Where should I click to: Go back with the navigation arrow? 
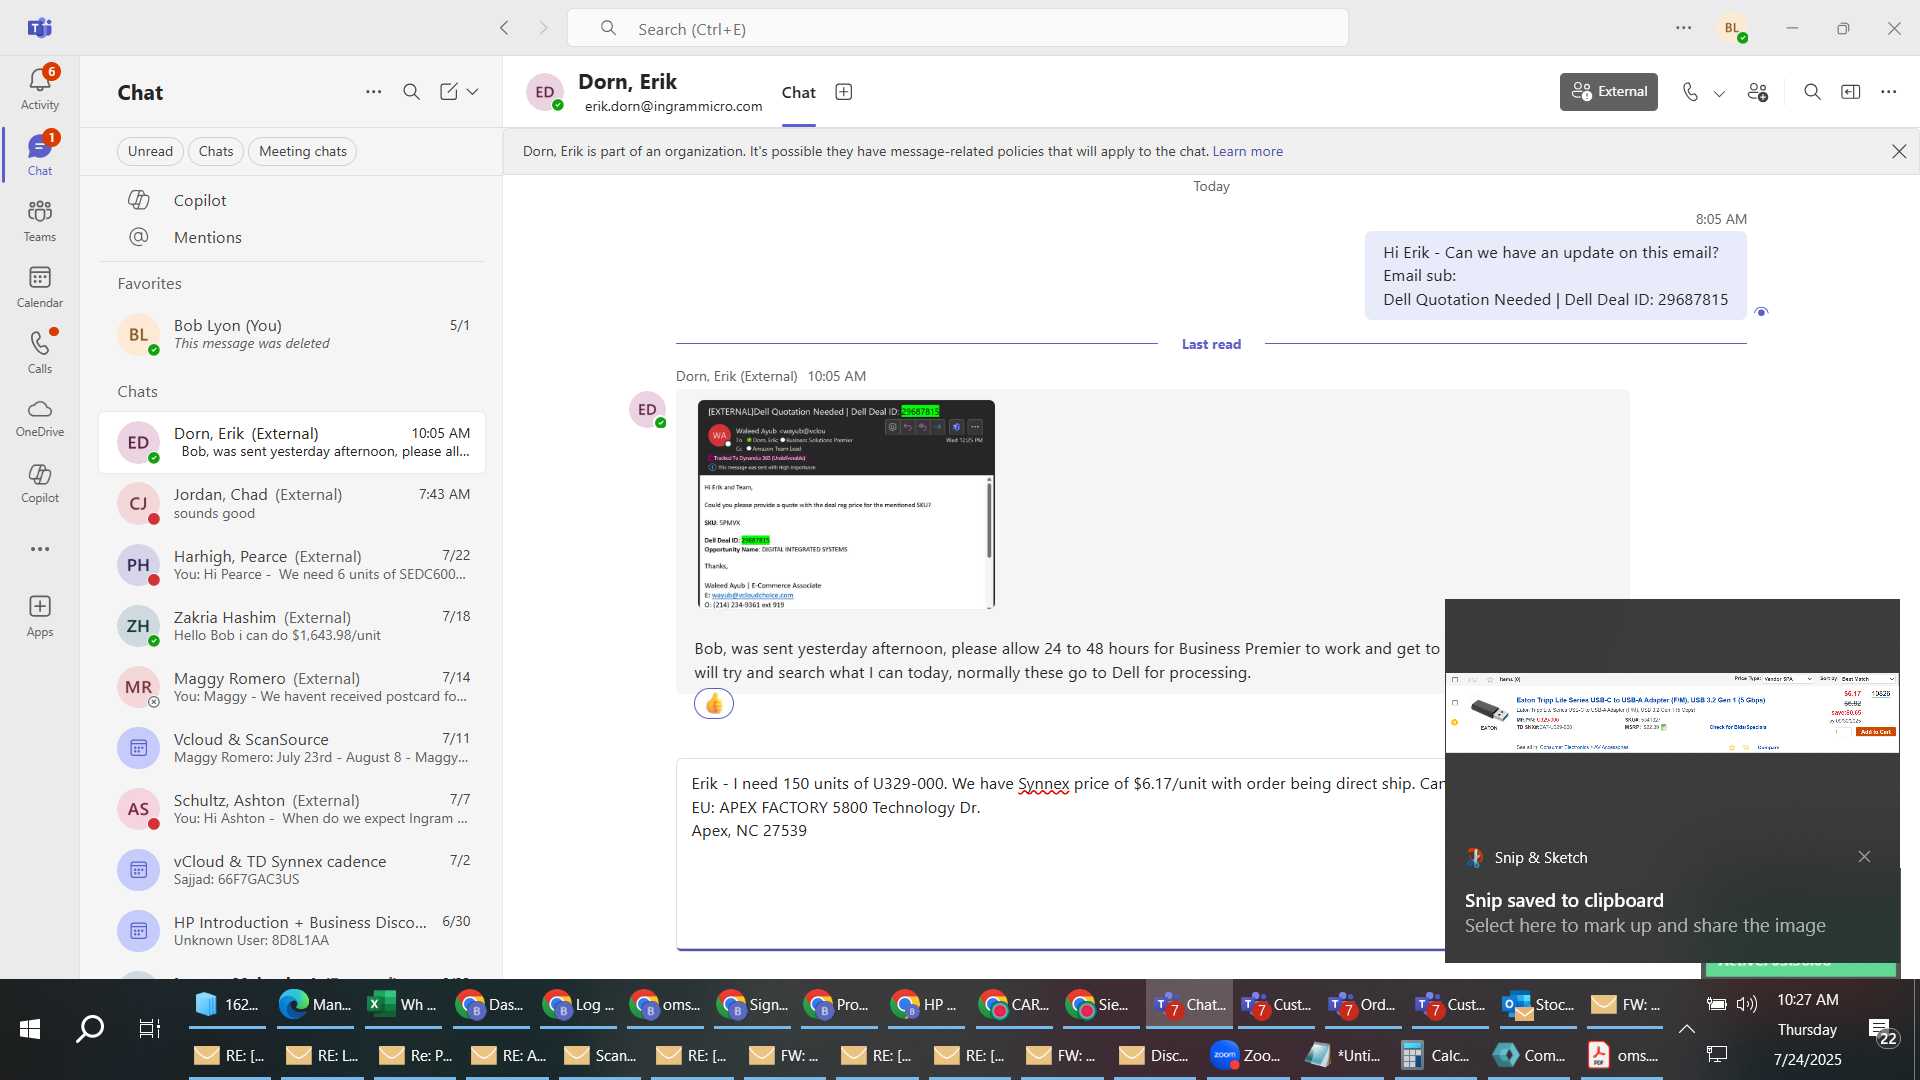[504, 28]
